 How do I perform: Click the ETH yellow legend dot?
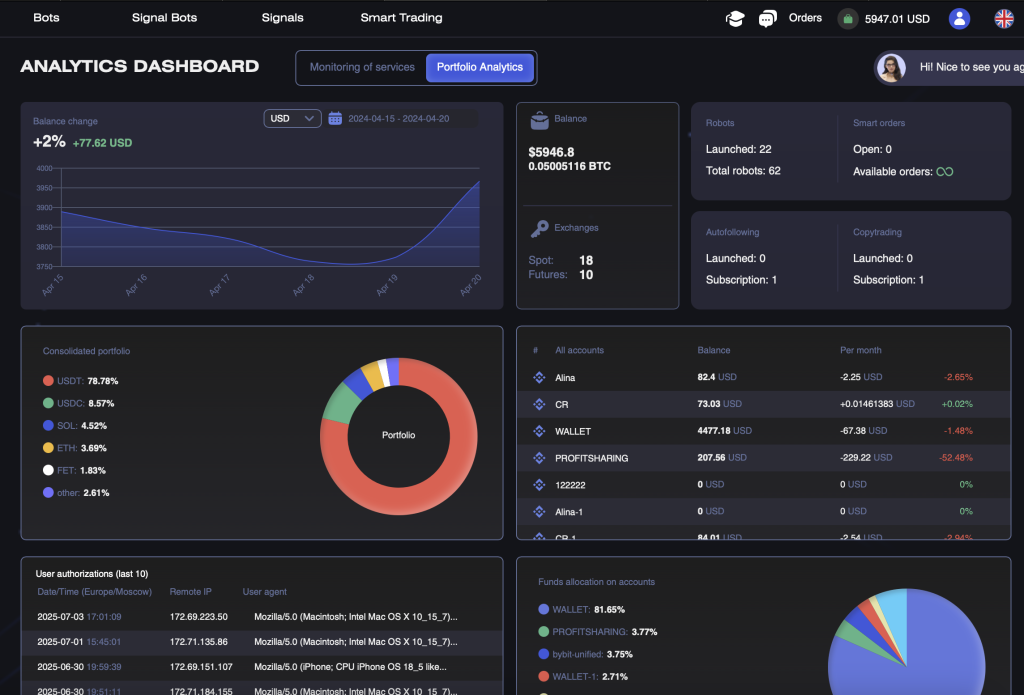[x=48, y=447]
